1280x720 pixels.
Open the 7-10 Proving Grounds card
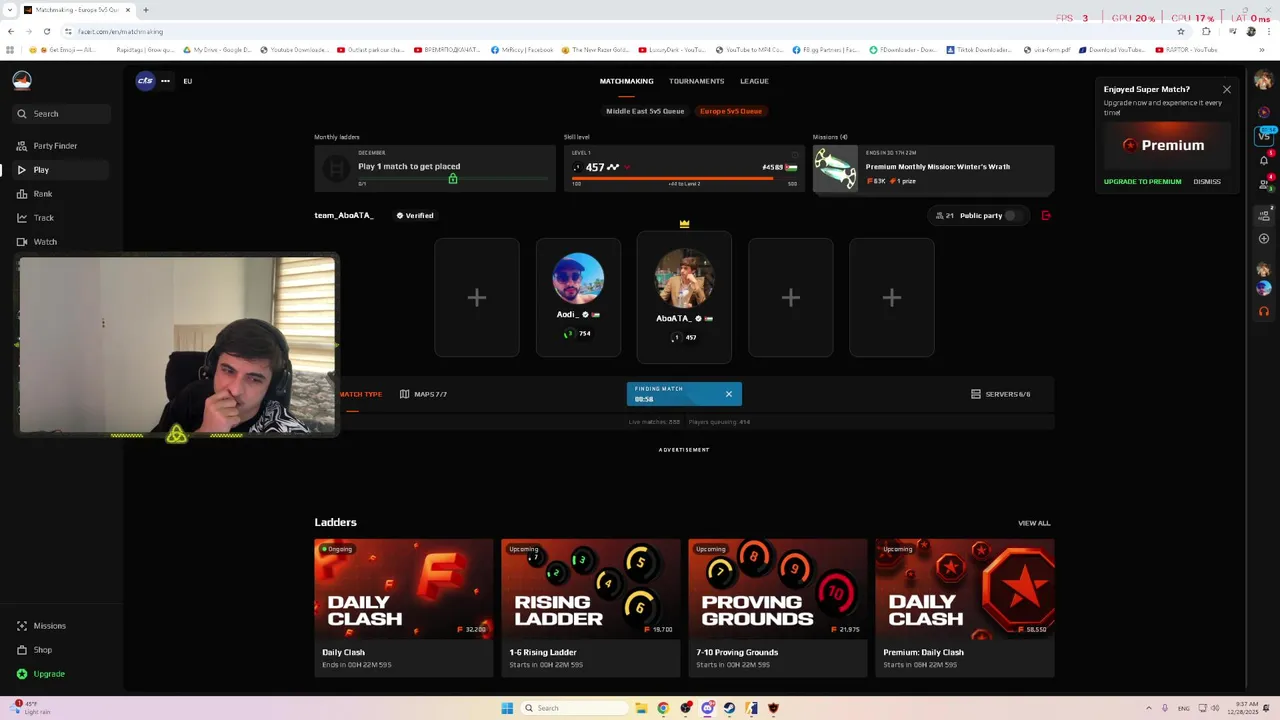777,608
